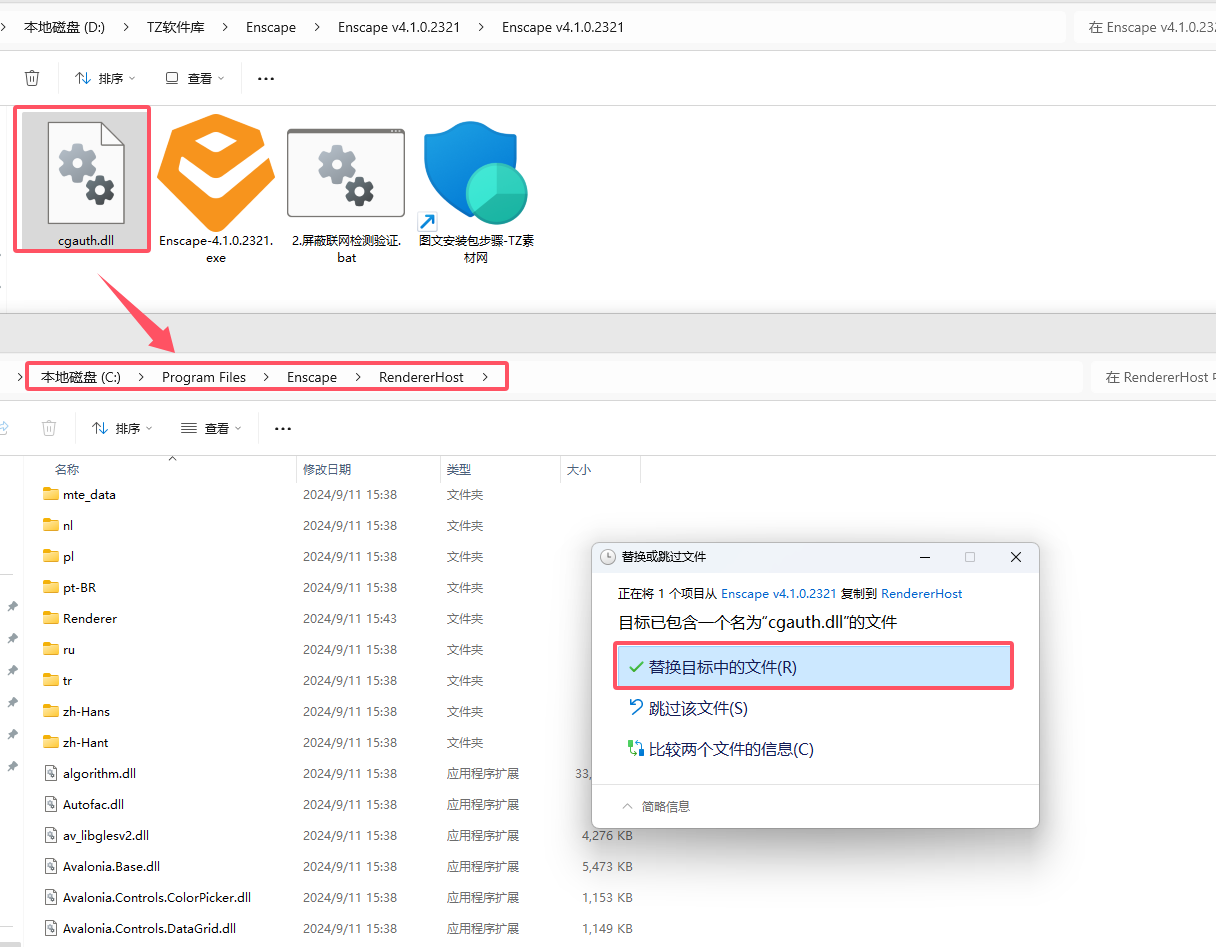This screenshot has width=1216, height=947.
Task: Click the trash icon in RendererHost window toolbar
Action: coord(49,428)
